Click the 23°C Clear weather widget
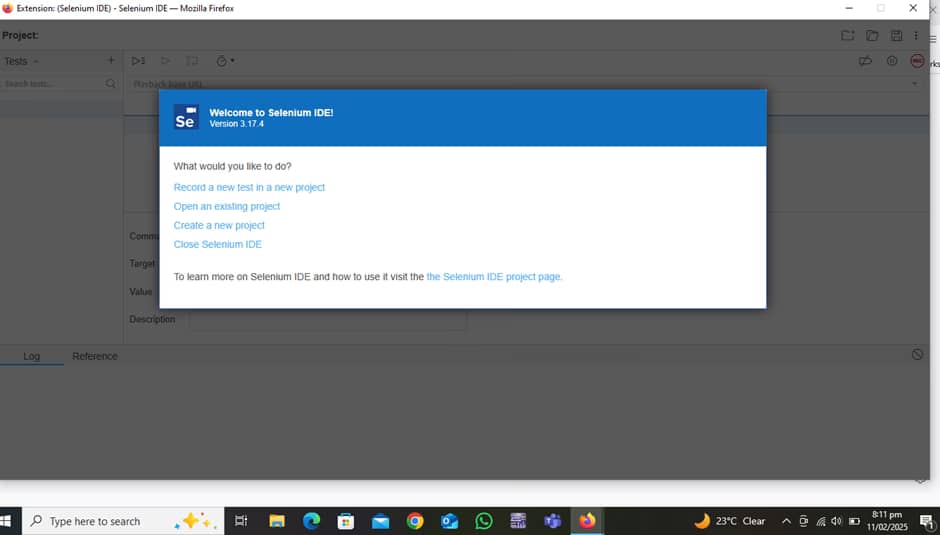Image resolution: width=940 pixels, height=535 pixels. (x=730, y=521)
